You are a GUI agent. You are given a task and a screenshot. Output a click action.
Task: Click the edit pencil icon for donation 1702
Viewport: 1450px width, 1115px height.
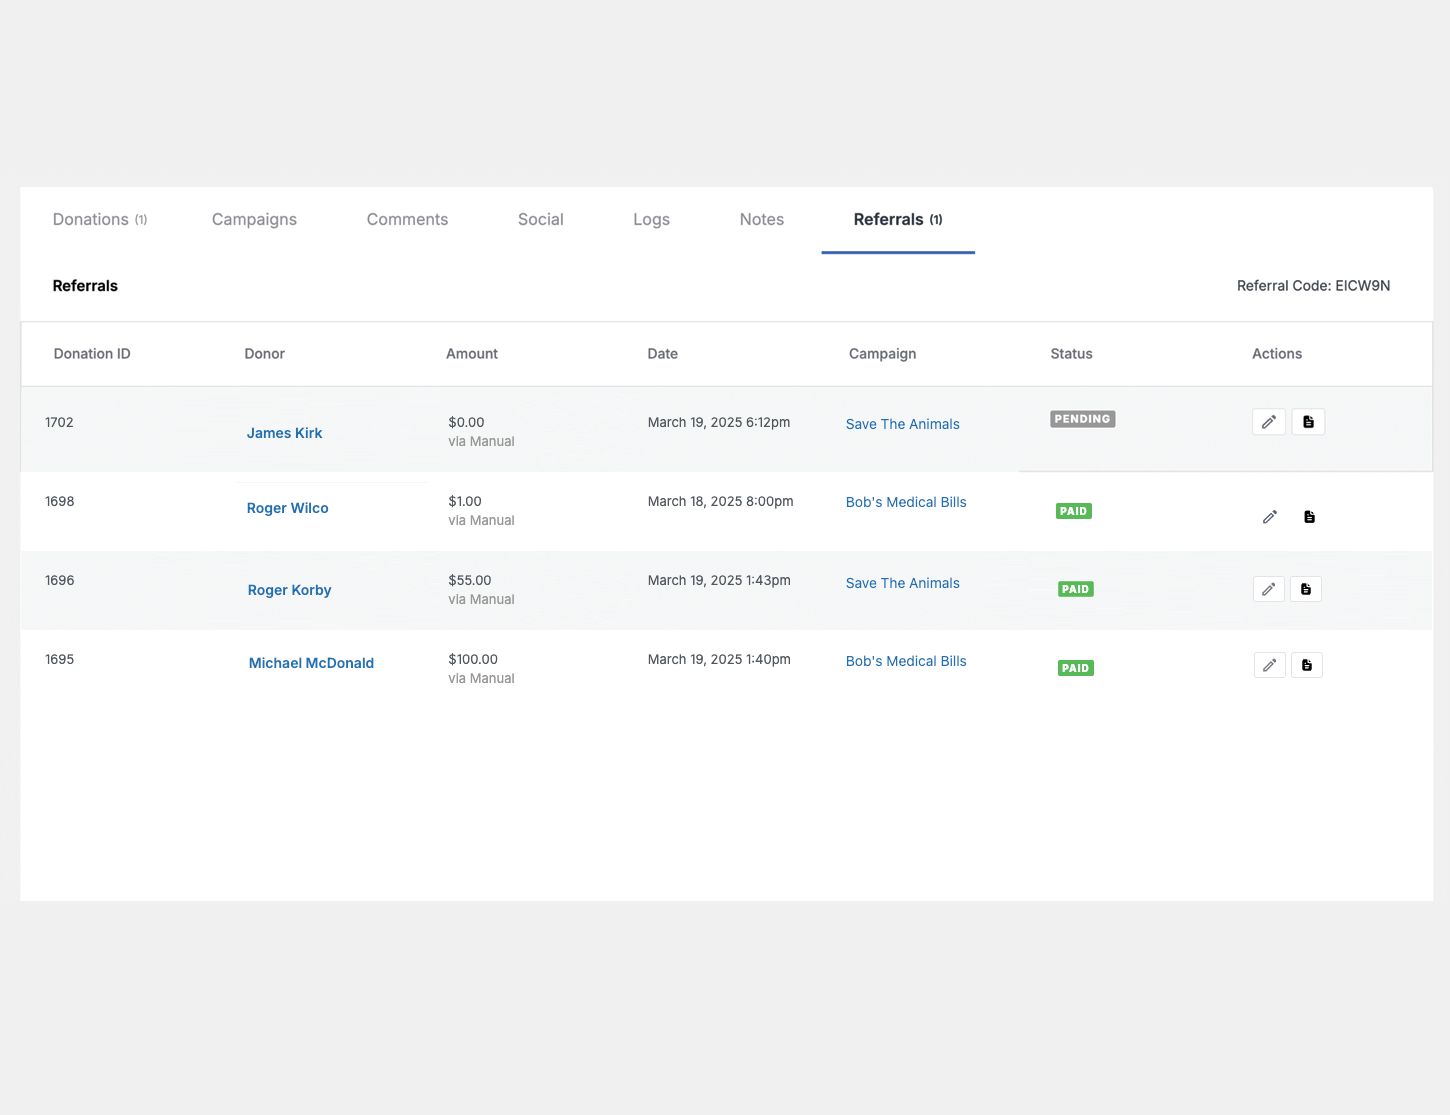point(1268,422)
